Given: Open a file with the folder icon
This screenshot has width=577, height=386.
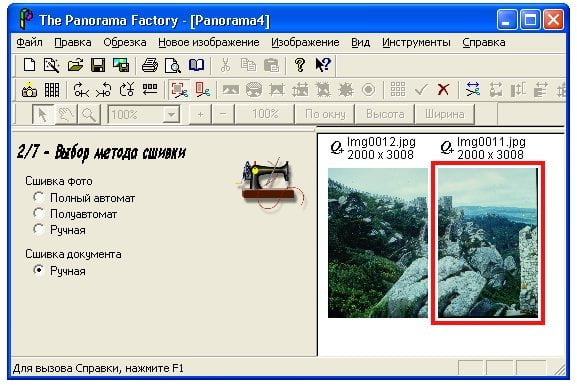Looking at the screenshot, I should [75, 65].
